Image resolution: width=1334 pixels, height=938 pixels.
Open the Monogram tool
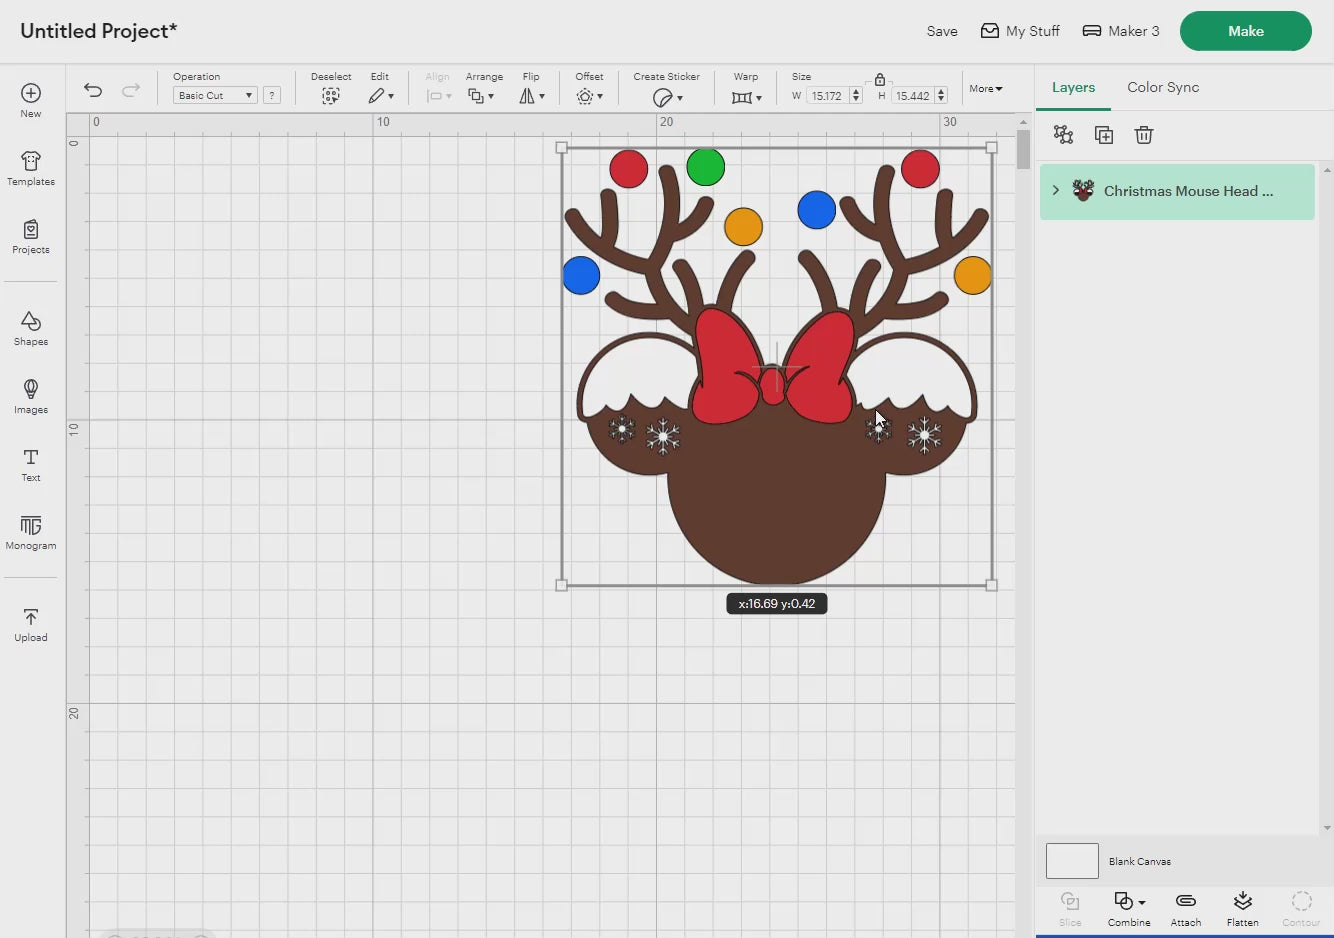point(31,532)
